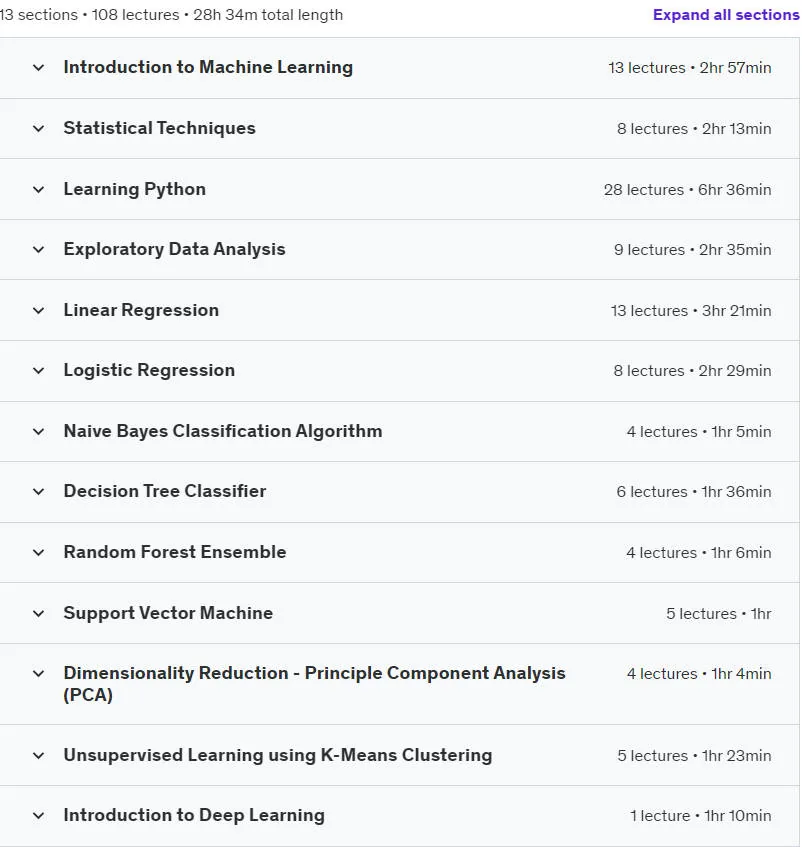Open the Random Forest Ensemble chevron
This screenshot has width=802, height=847.
tap(38, 553)
